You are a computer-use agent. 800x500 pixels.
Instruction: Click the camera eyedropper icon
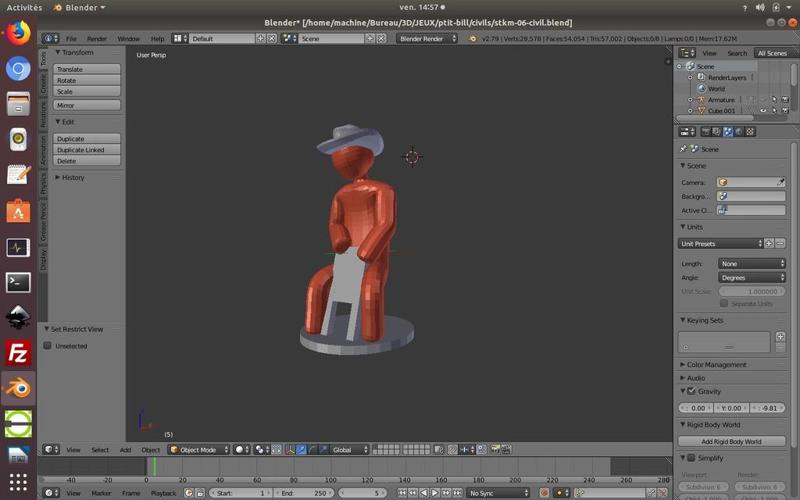780,183
